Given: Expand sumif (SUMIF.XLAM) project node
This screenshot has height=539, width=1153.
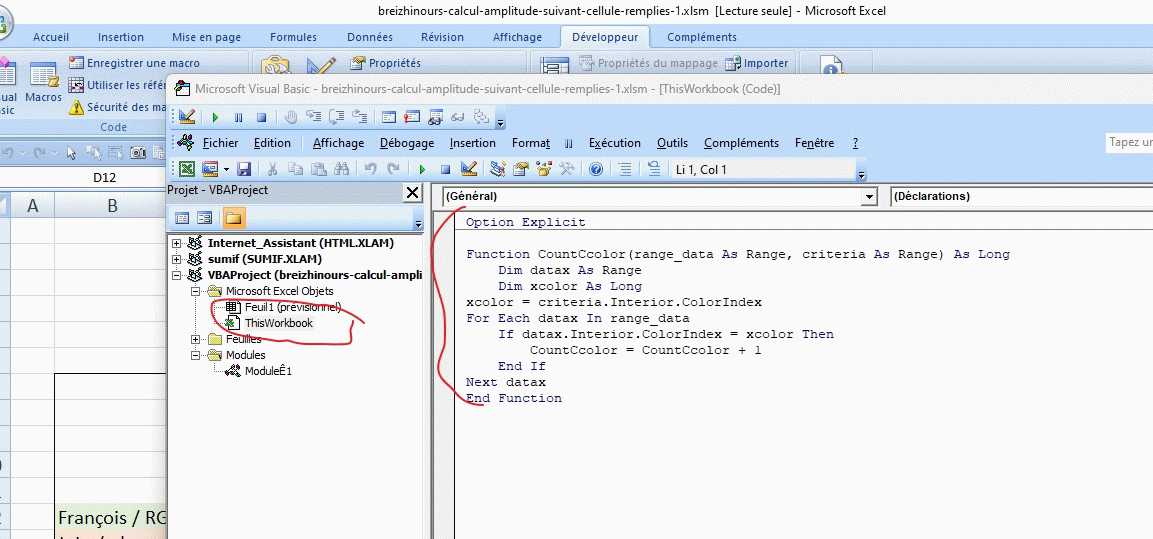Looking at the screenshot, I should click(176, 259).
